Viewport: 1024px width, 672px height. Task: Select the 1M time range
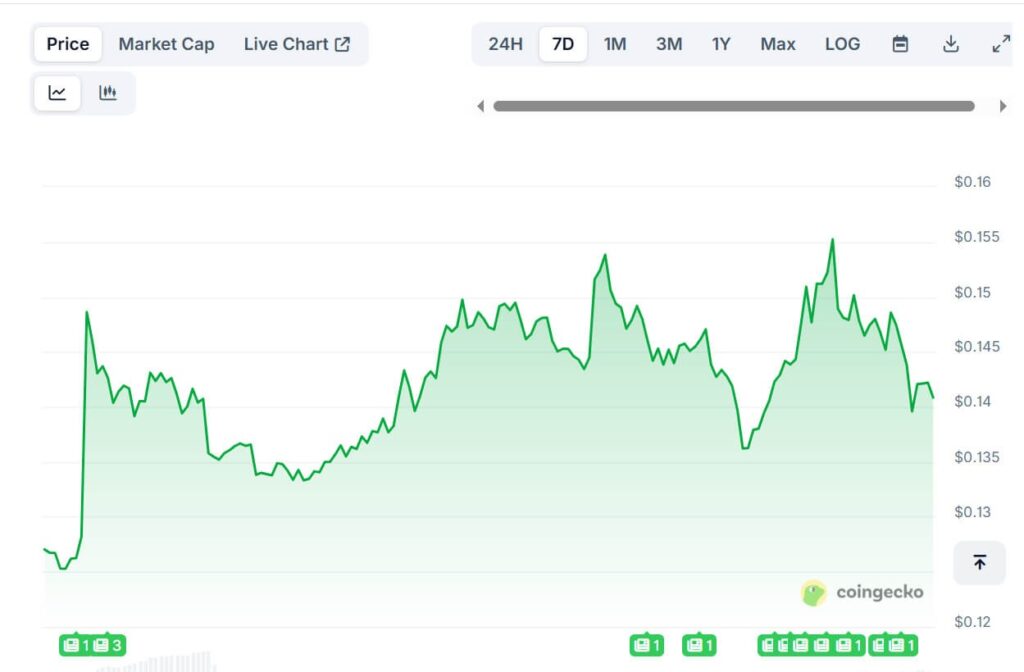tap(615, 44)
